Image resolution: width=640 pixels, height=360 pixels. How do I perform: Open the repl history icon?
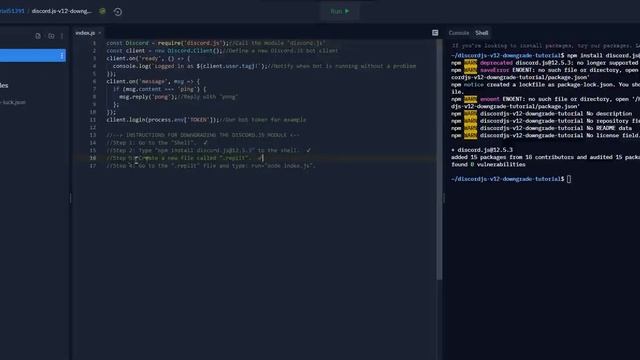point(118,12)
